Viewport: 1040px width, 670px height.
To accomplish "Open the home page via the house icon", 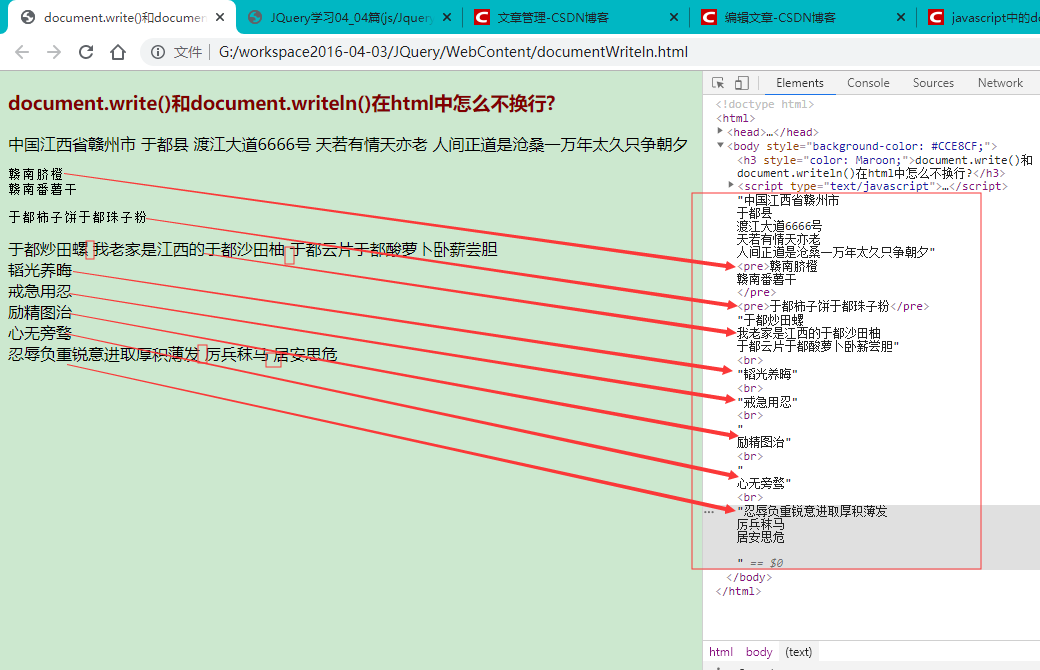I will [118, 52].
